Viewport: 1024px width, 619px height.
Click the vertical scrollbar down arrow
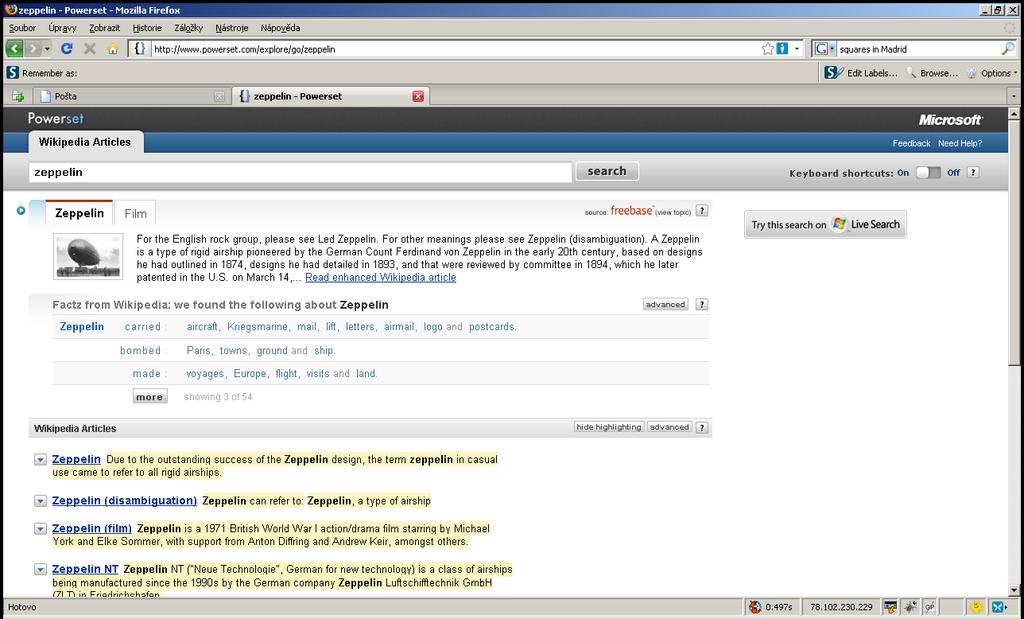(1014, 590)
